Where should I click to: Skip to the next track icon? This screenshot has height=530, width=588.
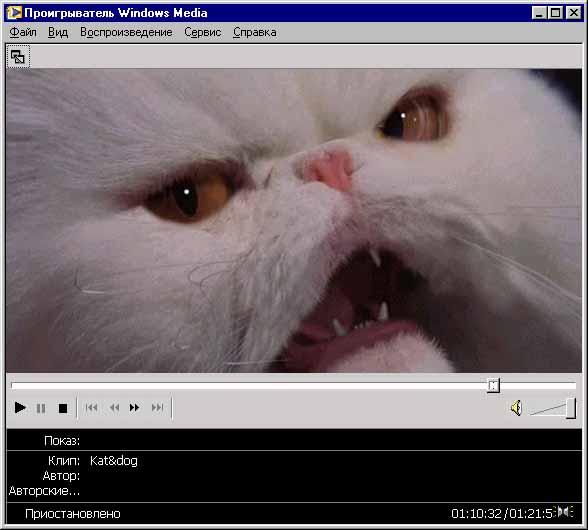[x=158, y=407]
